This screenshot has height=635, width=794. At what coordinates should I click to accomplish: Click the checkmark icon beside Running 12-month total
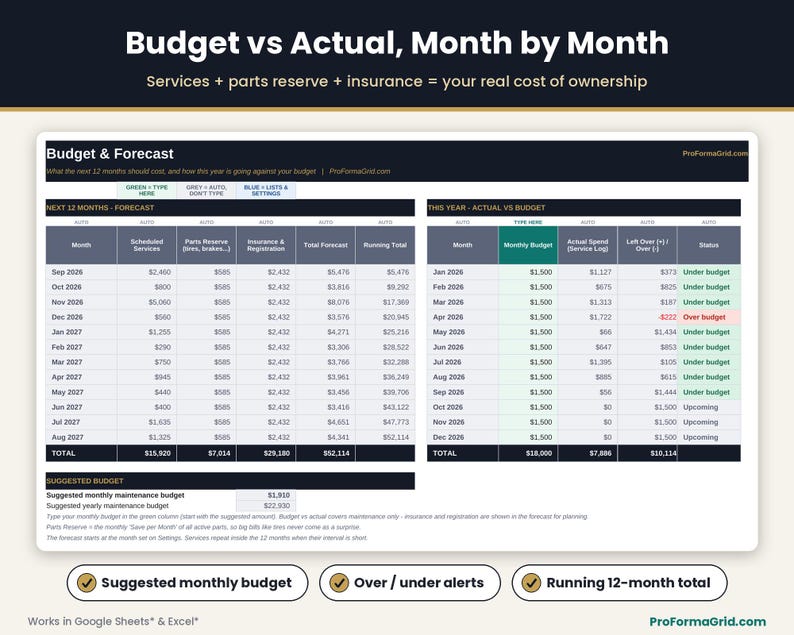531,583
